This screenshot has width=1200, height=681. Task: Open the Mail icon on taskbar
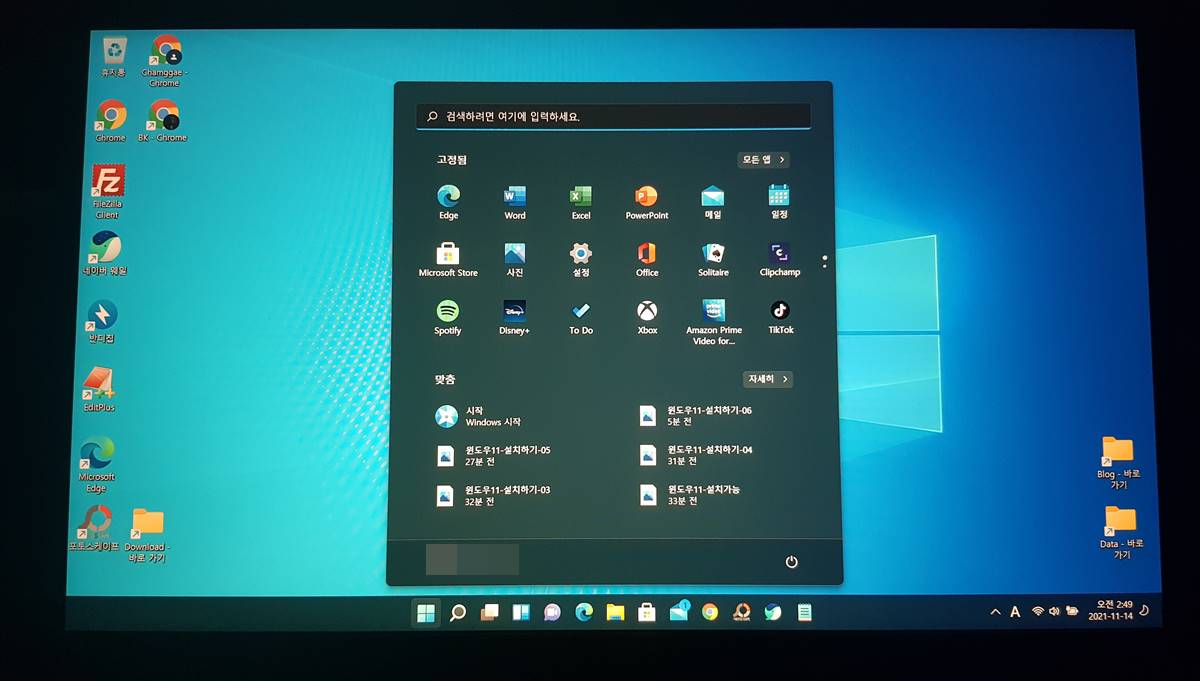click(x=679, y=611)
